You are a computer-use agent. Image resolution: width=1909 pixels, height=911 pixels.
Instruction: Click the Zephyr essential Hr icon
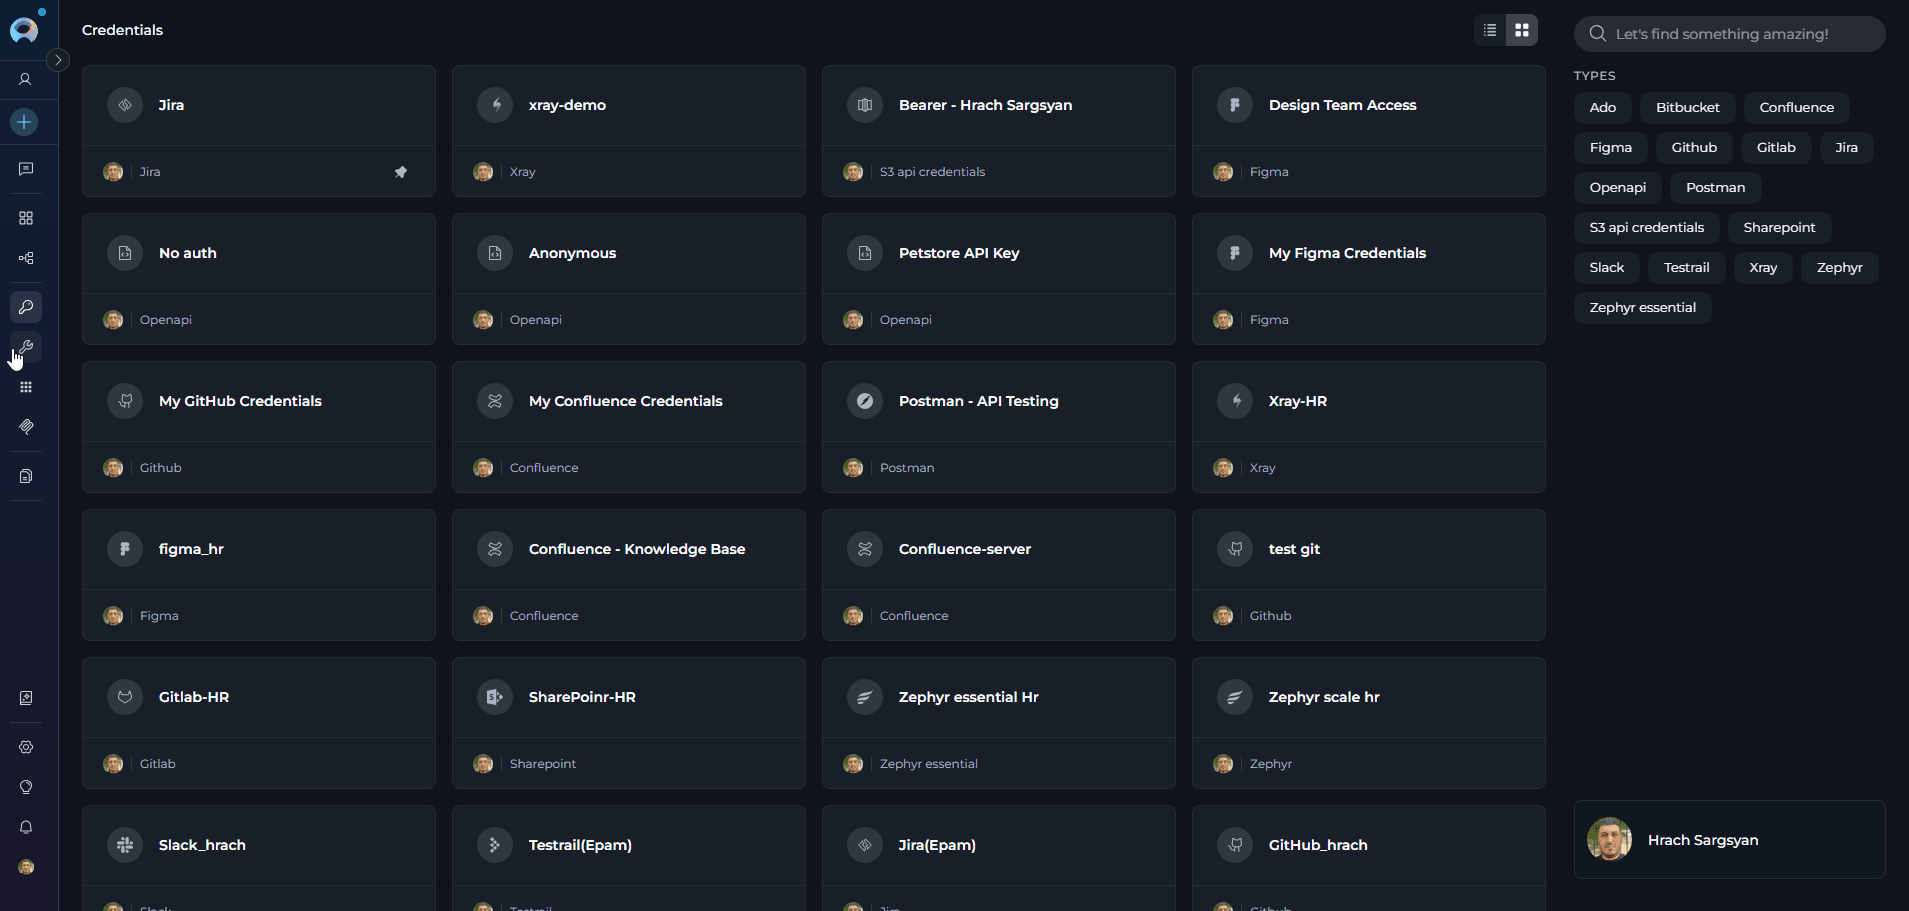tap(865, 697)
